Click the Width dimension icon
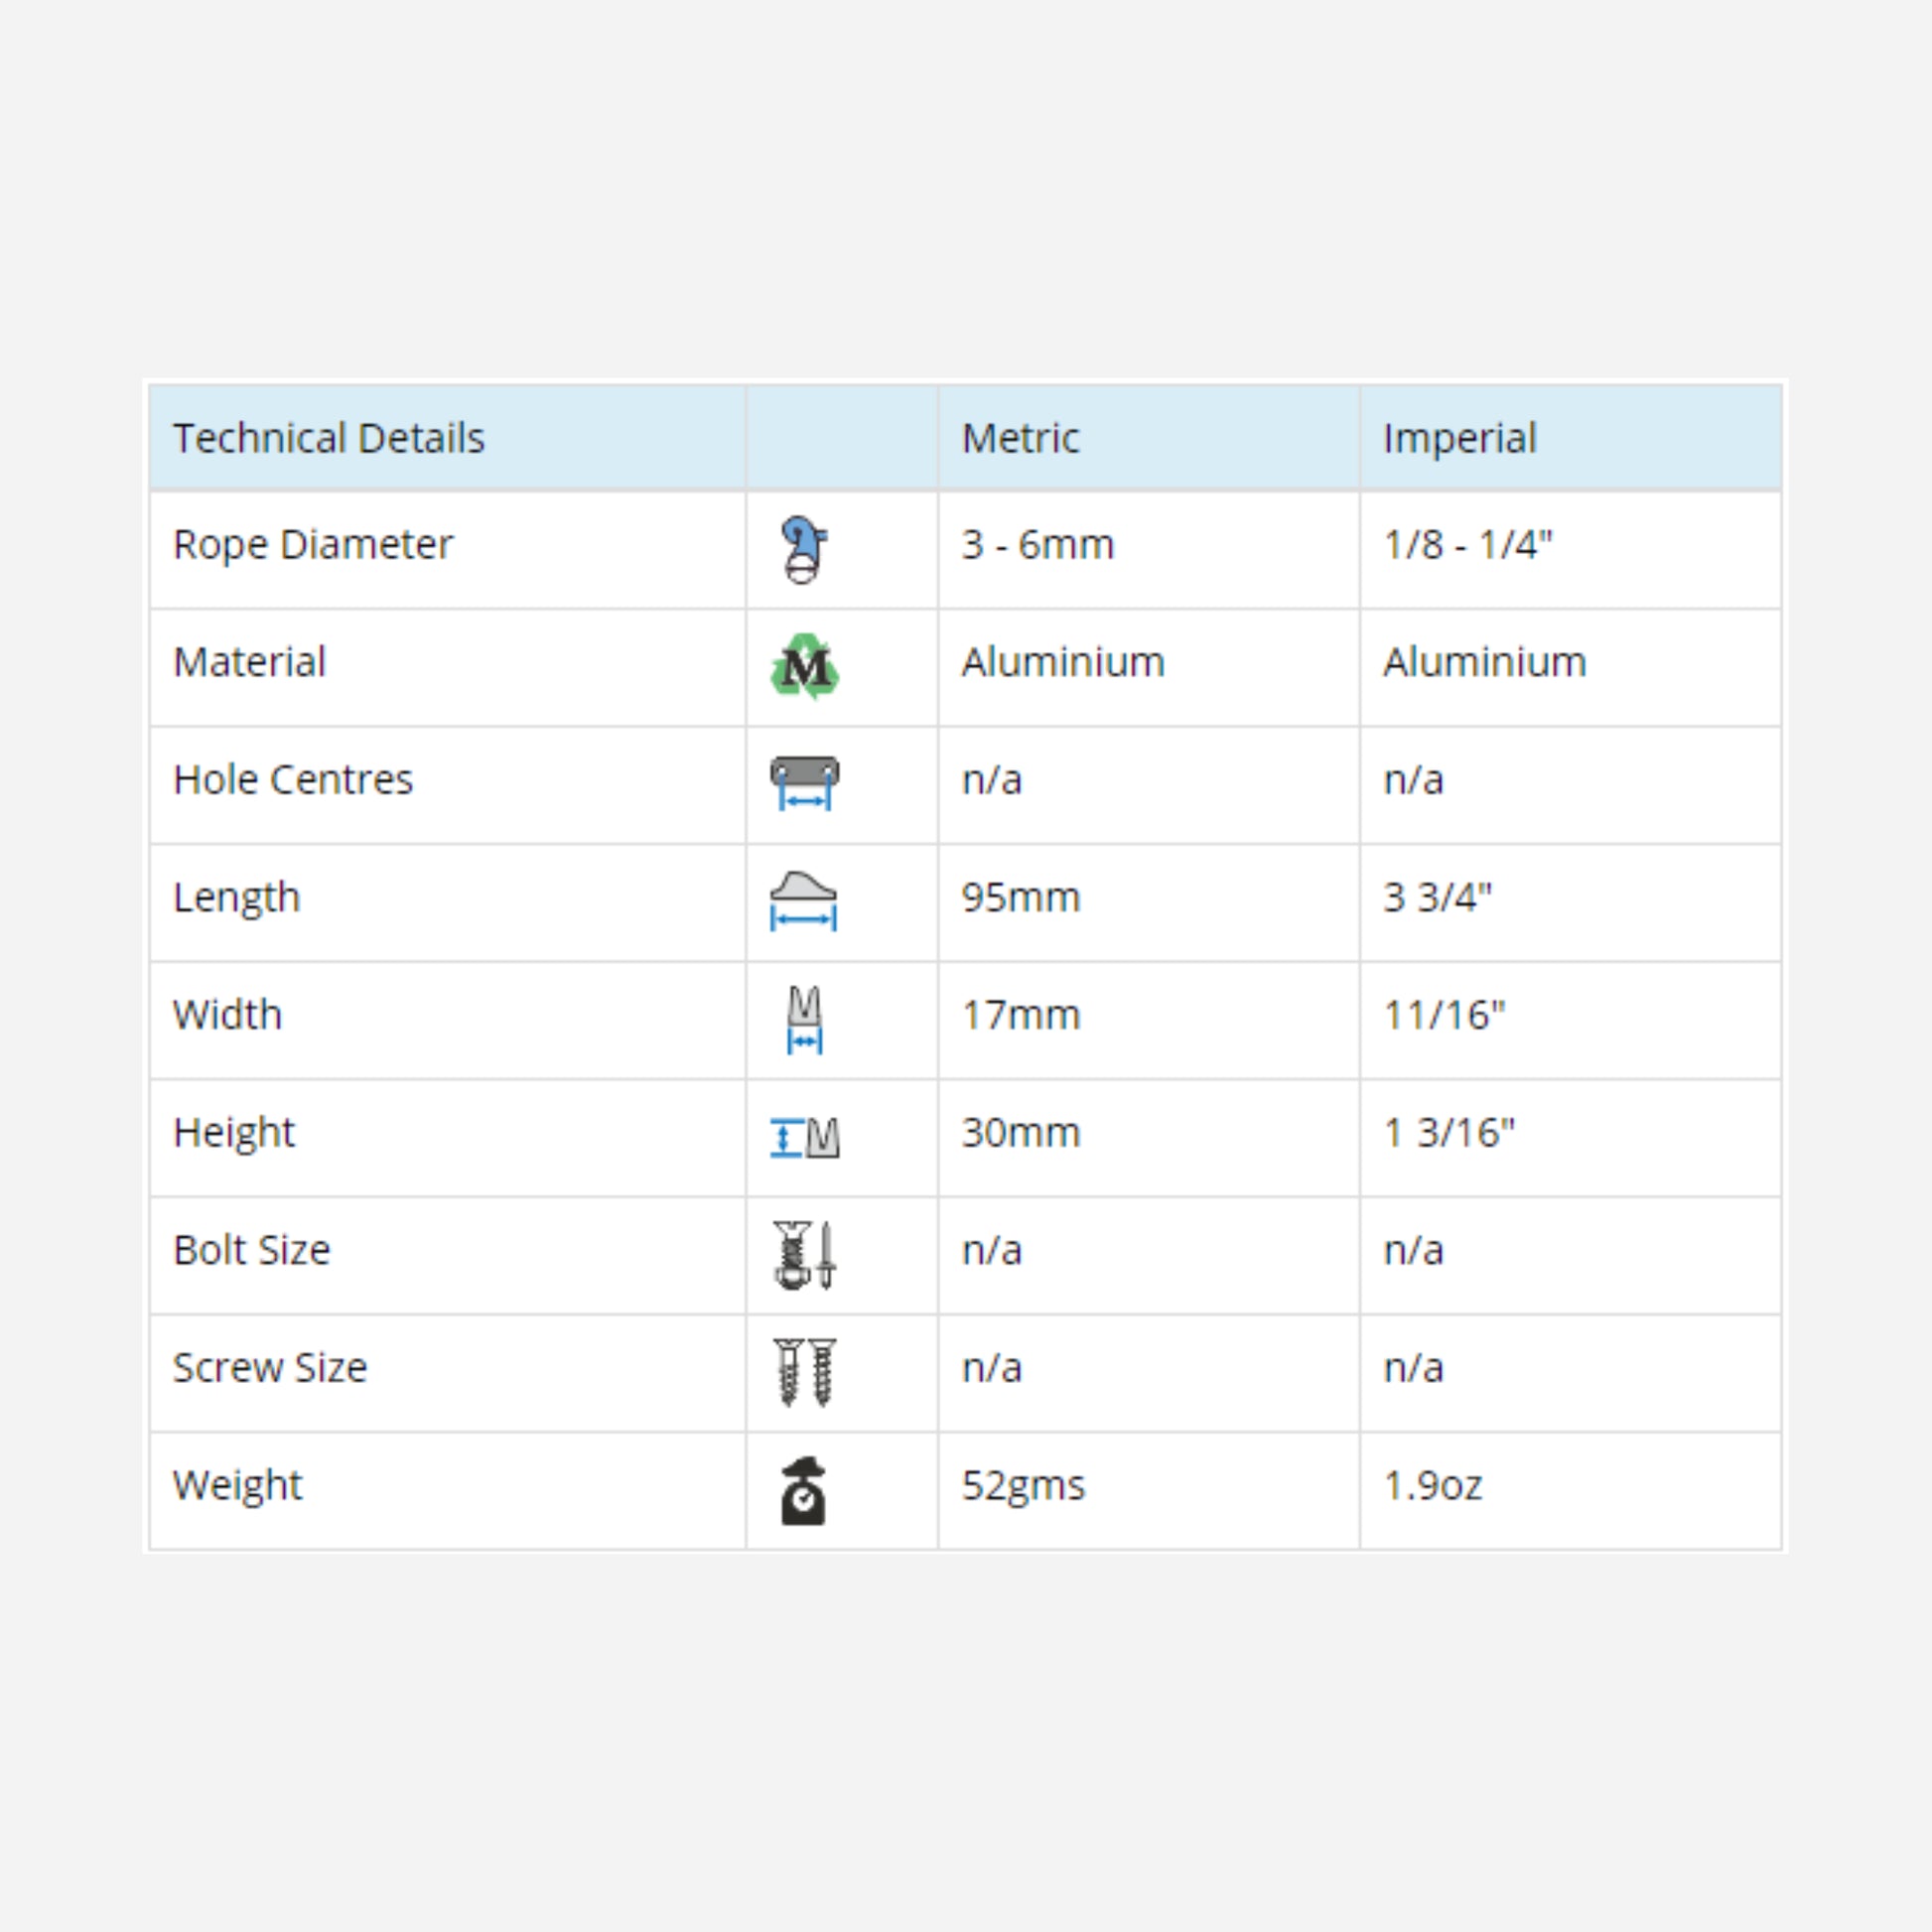This screenshot has height=1932, width=1932. click(x=805, y=1019)
